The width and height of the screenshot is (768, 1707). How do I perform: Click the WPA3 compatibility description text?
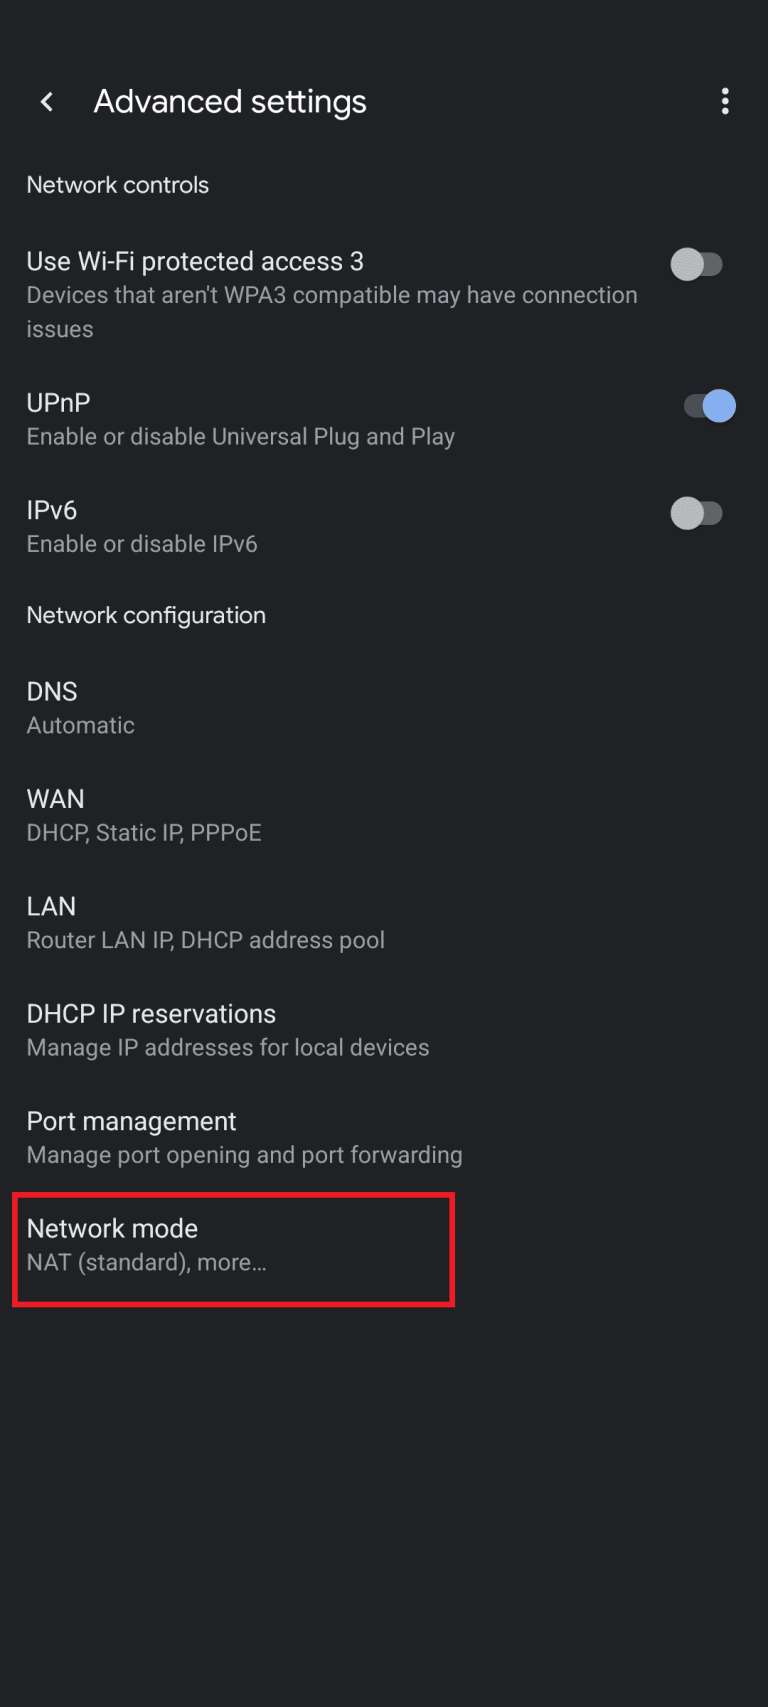(332, 295)
